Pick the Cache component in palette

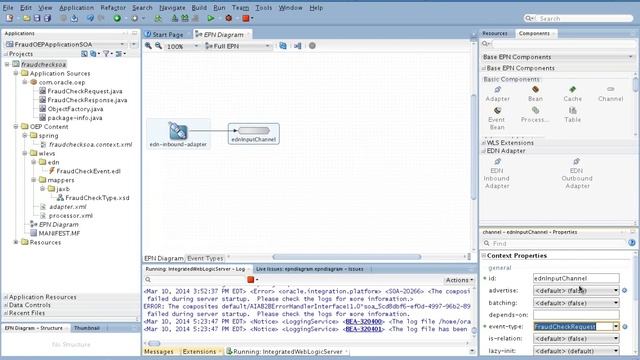[x=572, y=93]
